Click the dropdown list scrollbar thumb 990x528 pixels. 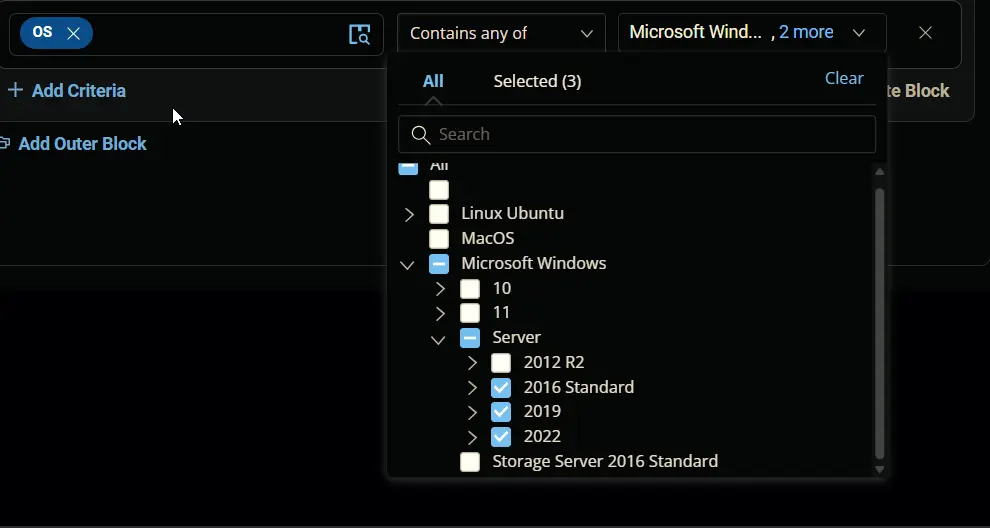(880, 323)
